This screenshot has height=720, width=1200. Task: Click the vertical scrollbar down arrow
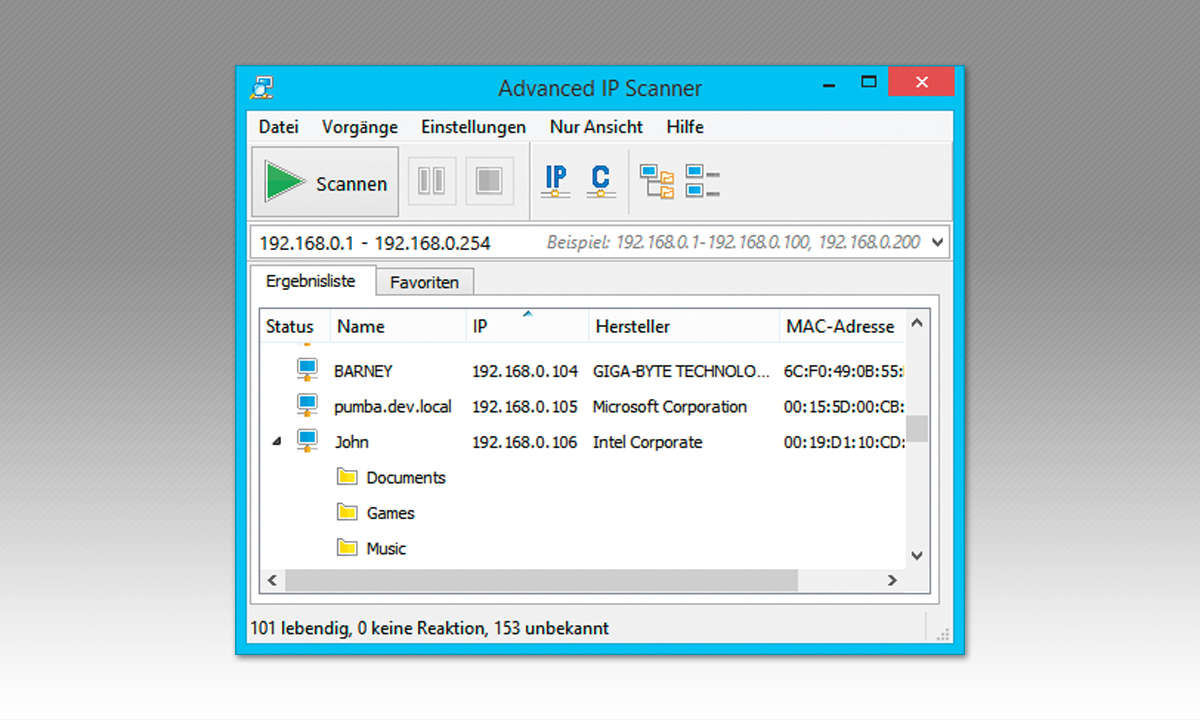tap(917, 555)
